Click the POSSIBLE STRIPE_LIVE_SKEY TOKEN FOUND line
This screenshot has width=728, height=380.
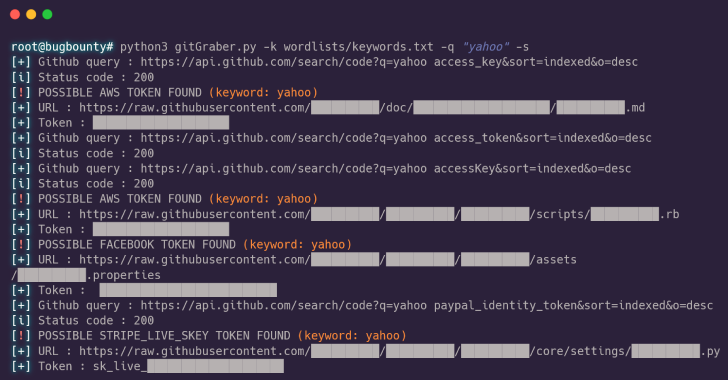point(209,335)
